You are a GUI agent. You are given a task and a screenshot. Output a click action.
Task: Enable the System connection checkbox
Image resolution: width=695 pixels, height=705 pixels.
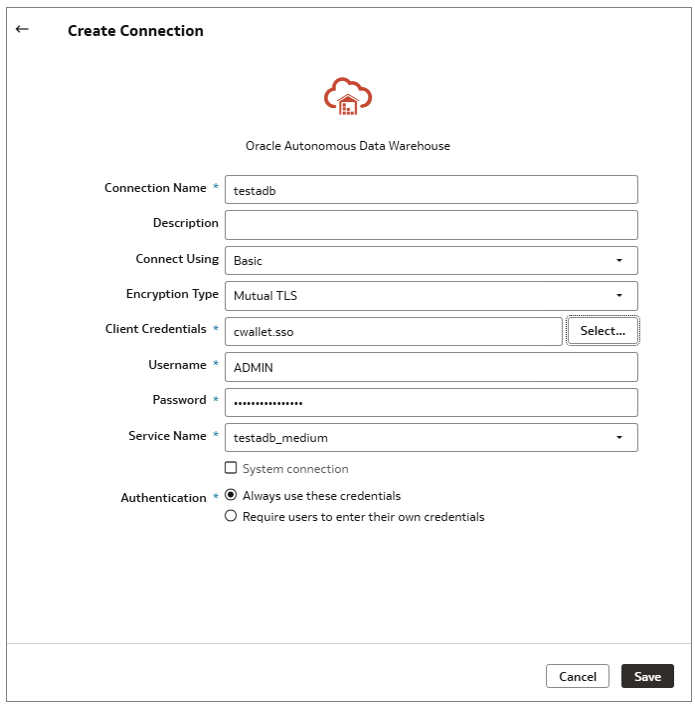(231, 468)
